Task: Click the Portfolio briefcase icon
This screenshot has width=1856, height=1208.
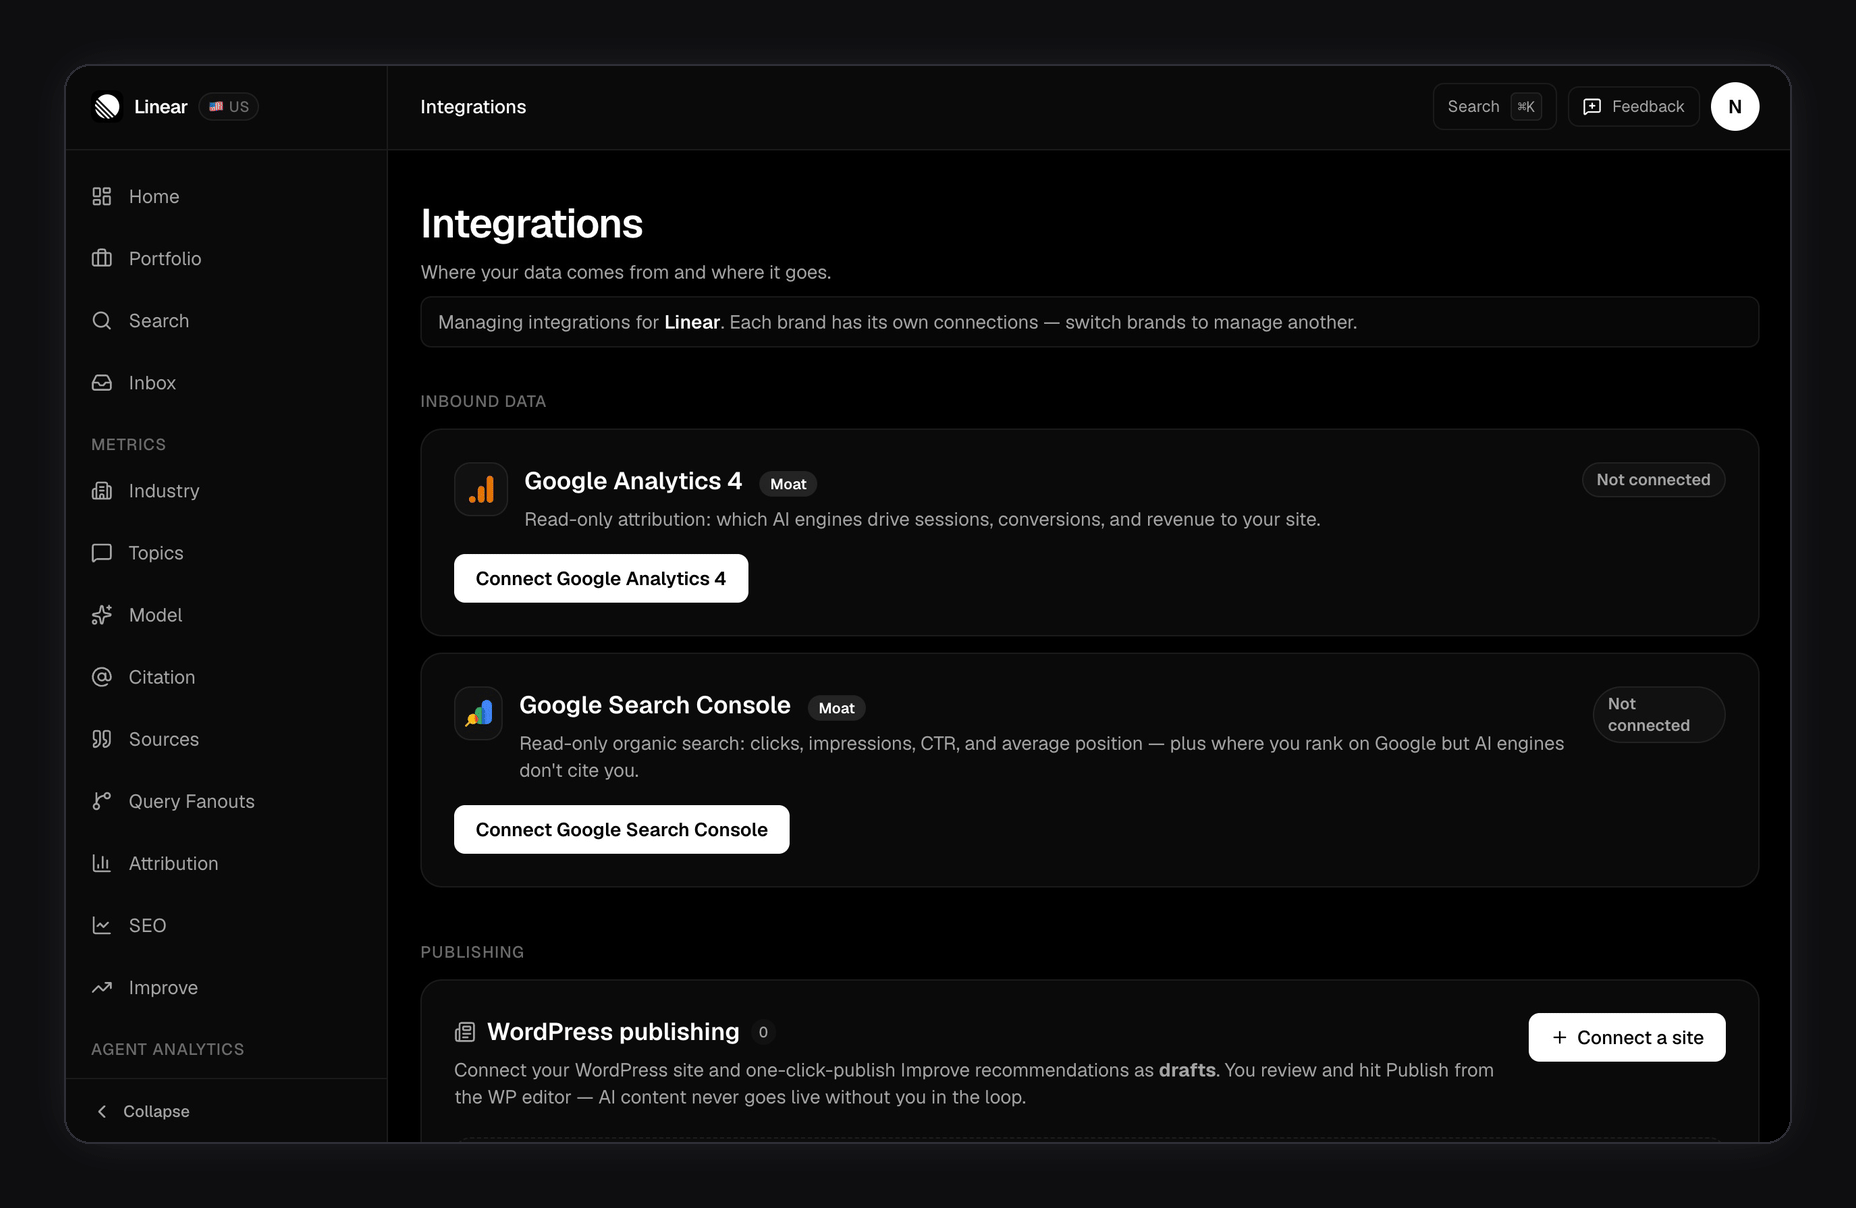Action: click(x=102, y=259)
